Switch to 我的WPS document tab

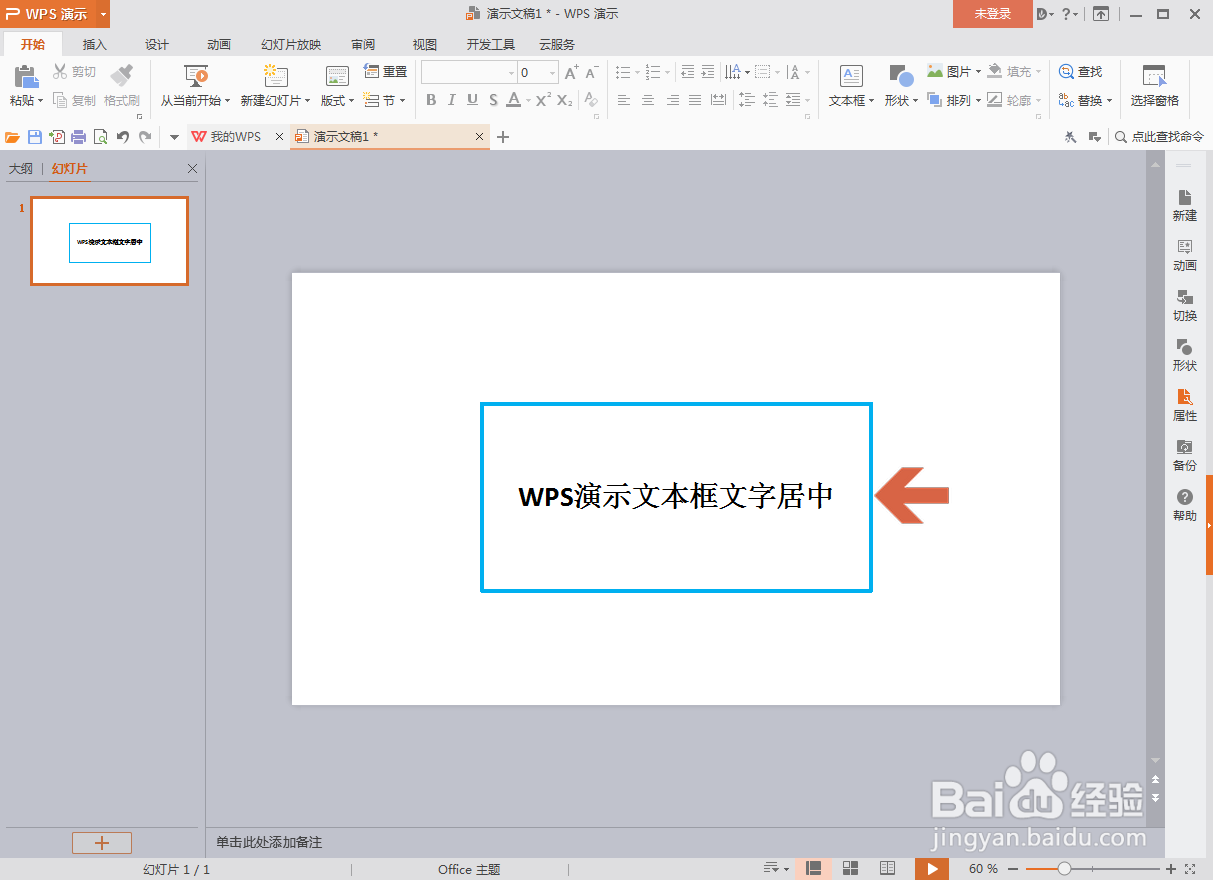236,137
